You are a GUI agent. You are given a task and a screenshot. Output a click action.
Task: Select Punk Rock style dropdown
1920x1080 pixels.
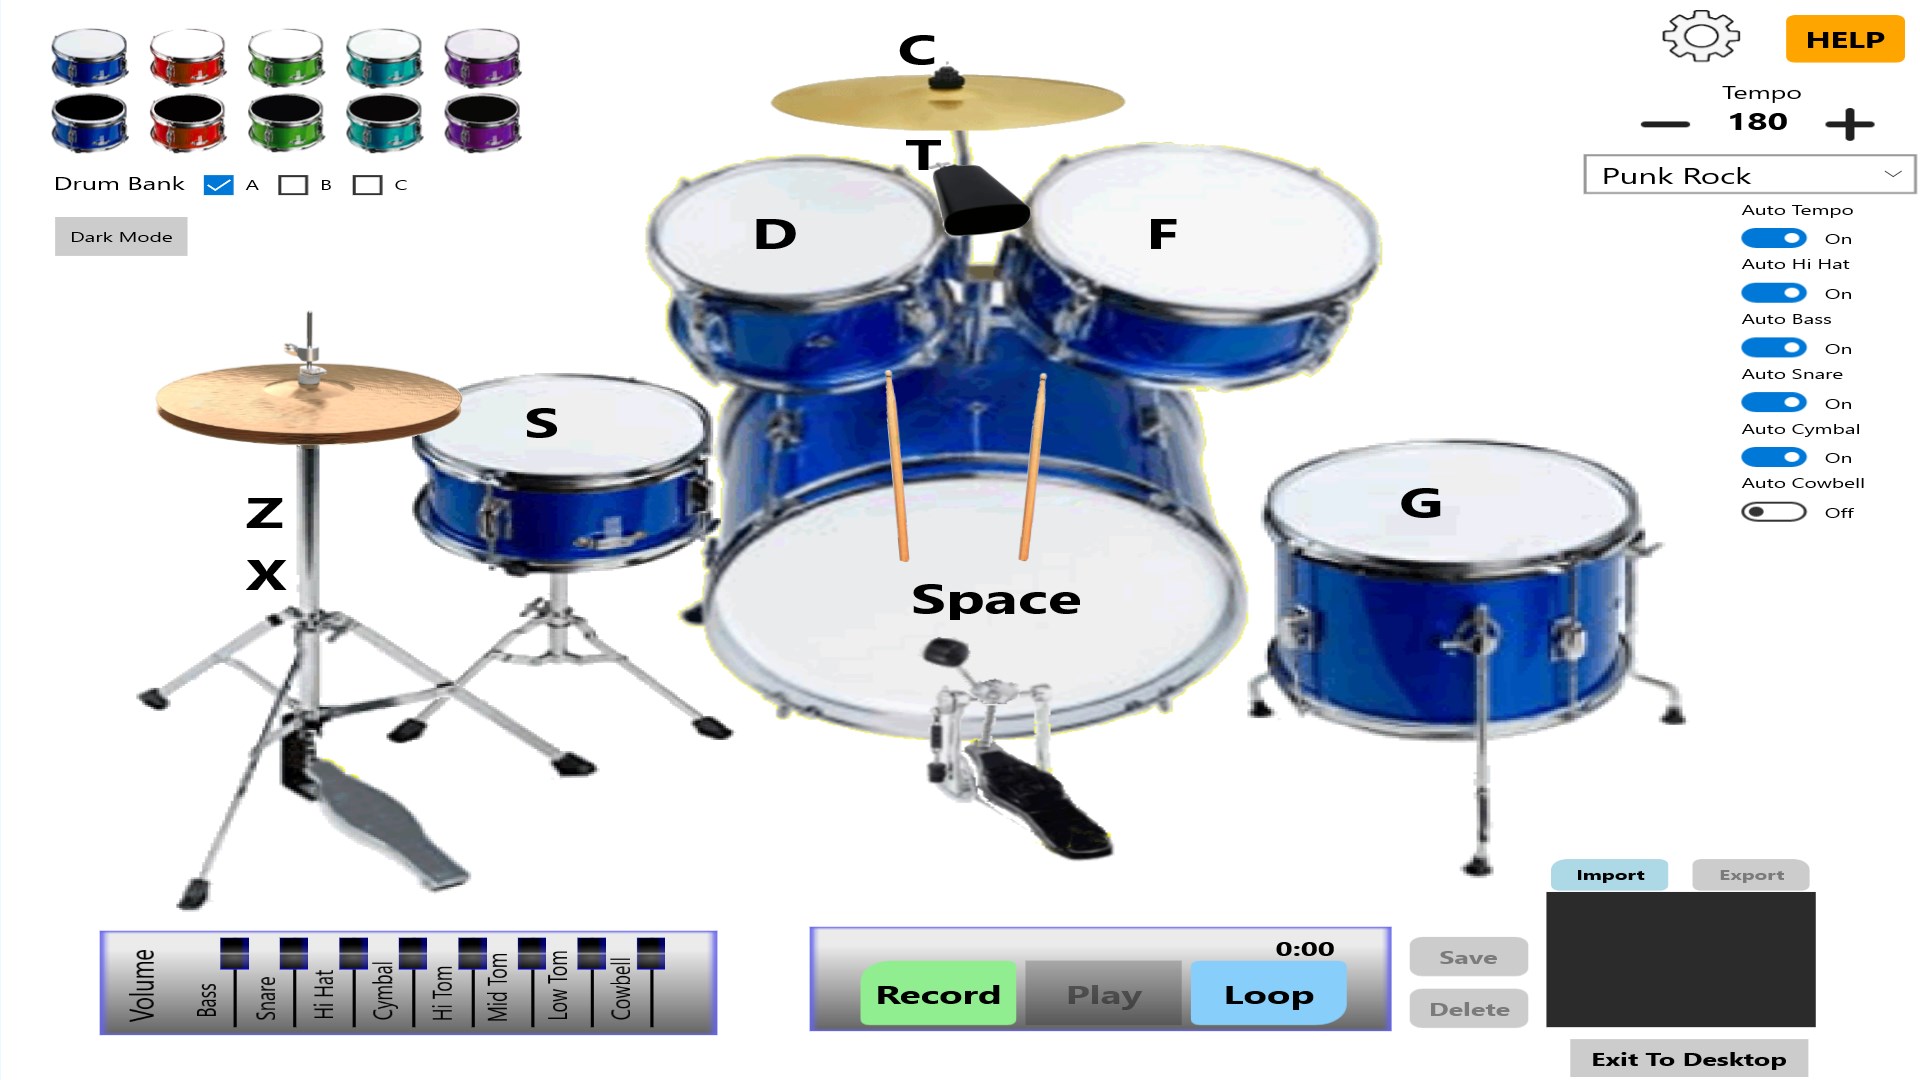(x=1743, y=173)
